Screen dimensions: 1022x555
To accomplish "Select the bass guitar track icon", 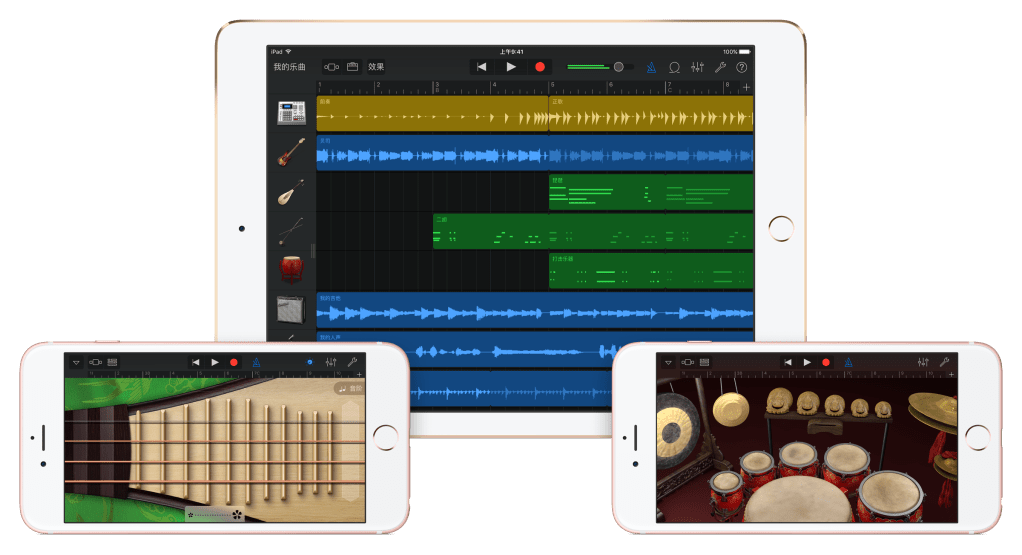I will [x=291, y=152].
